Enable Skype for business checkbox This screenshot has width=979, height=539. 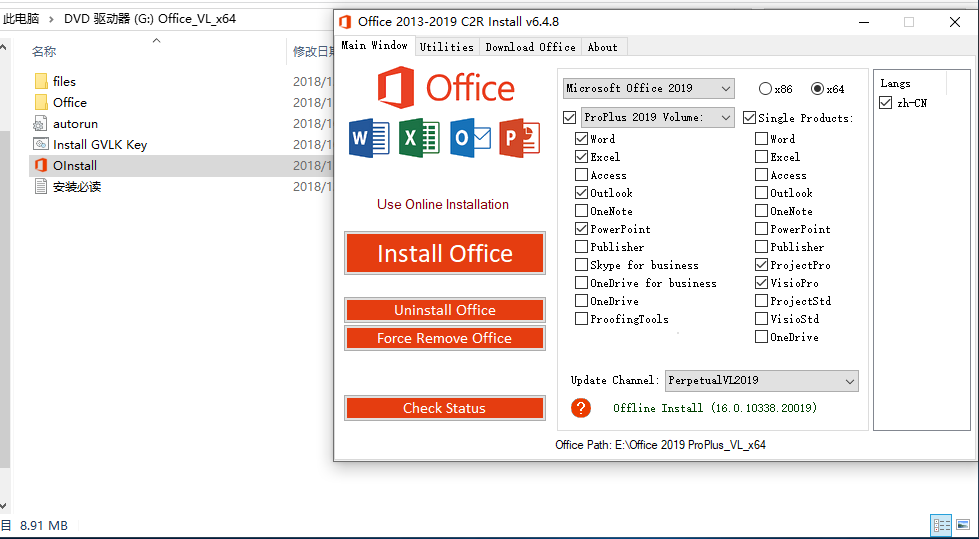pyautogui.click(x=581, y=265)
